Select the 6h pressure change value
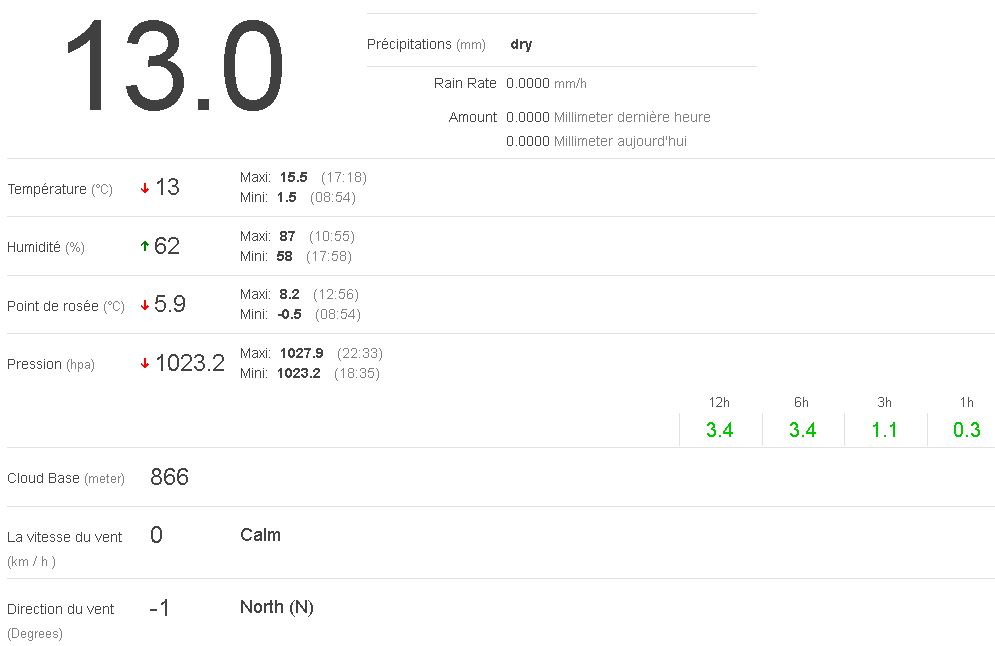The height and width of the screenshot is (646, 995). click(x=802, y=430)
